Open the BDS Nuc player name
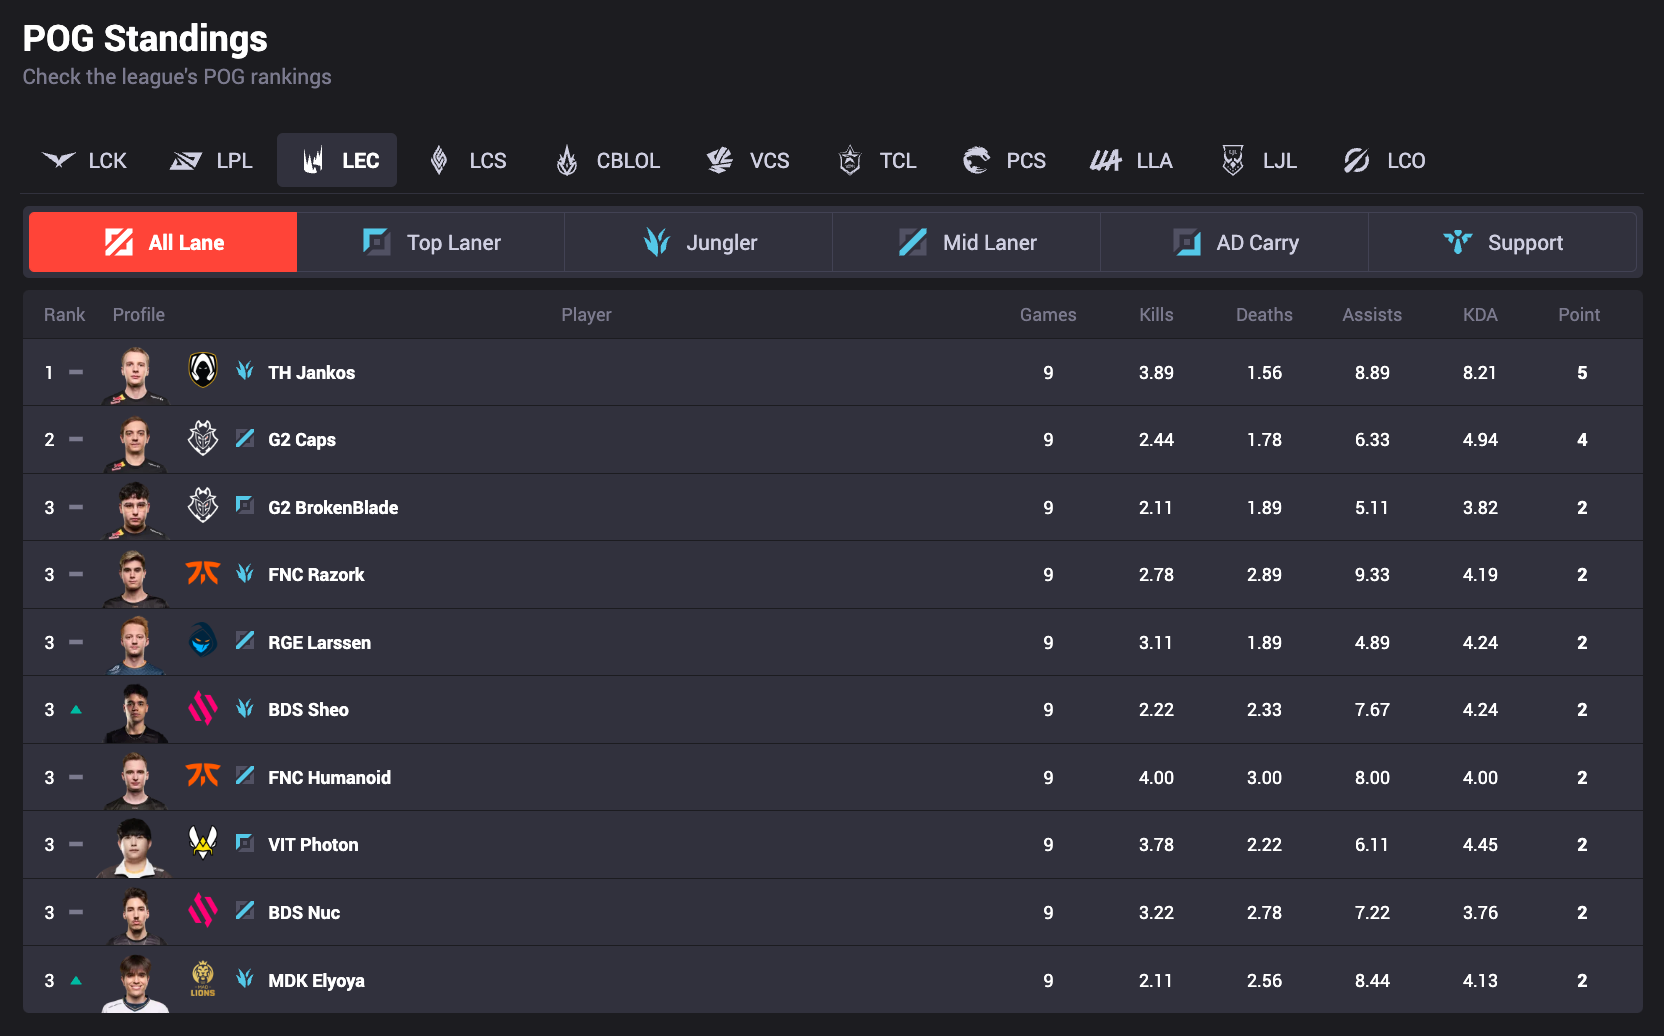The image size is (1664, 1036). point(304,912)
